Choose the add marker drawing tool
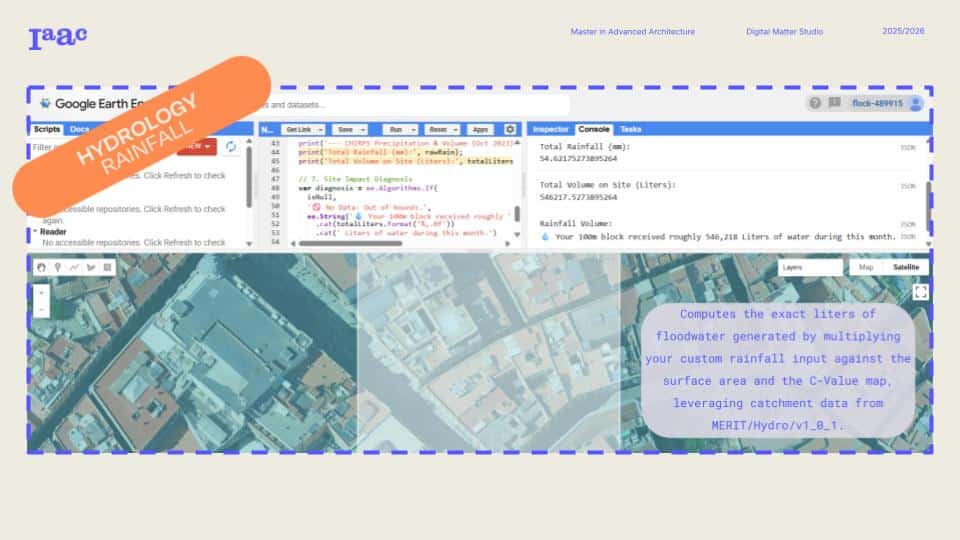This screenshot has width=960, height=540. coord(58,267)
